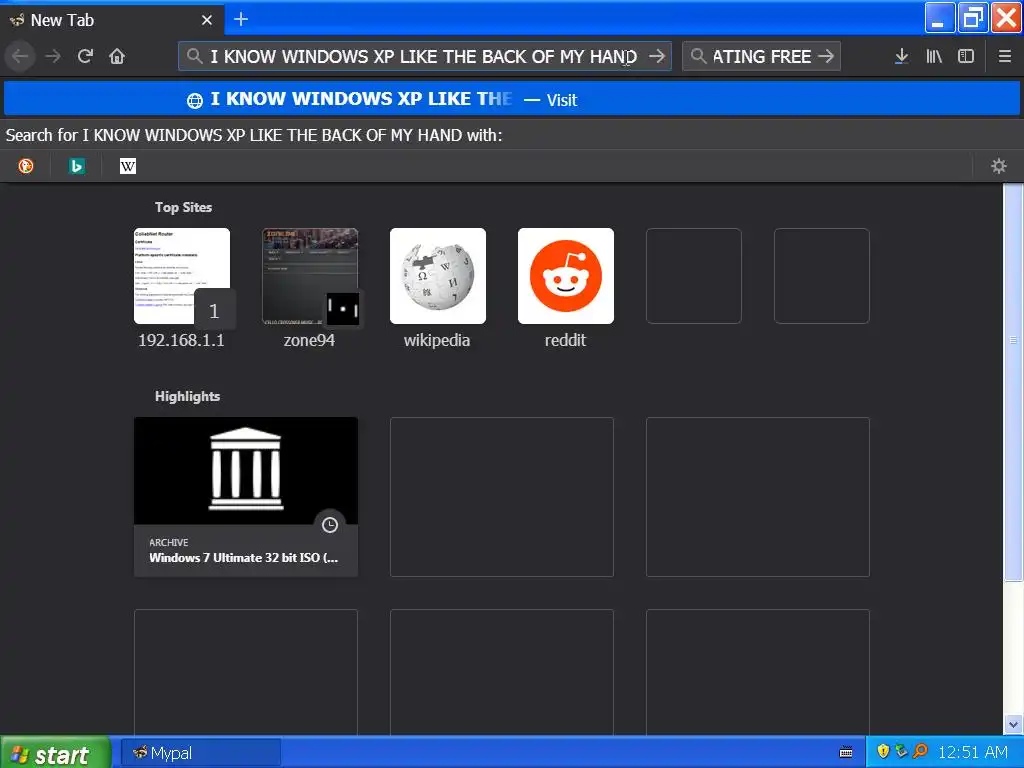
Task: Search with DuckDuckGo engine icon
Action: point(25,167)
